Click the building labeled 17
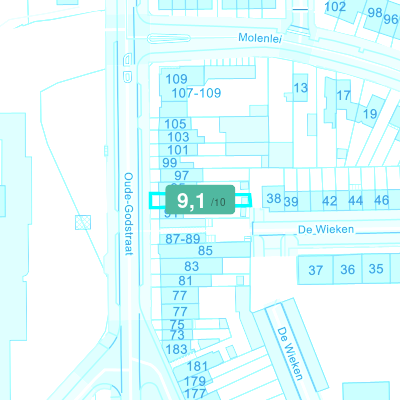This screenshot has height=400, width=400. click(343, 96)
